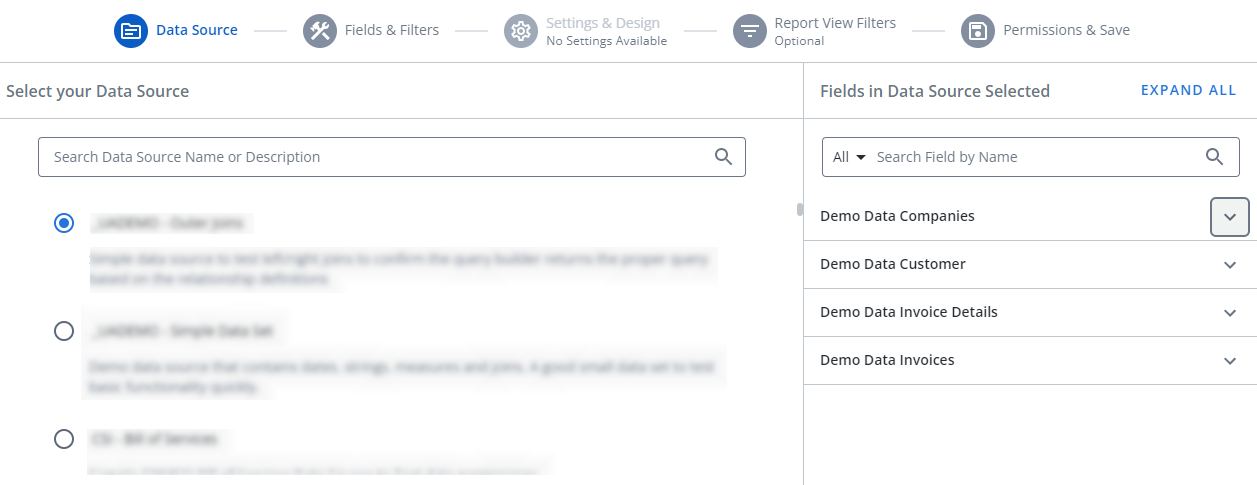
Task: Click the EXPAND ALL link
Action: click(1188, 90)
